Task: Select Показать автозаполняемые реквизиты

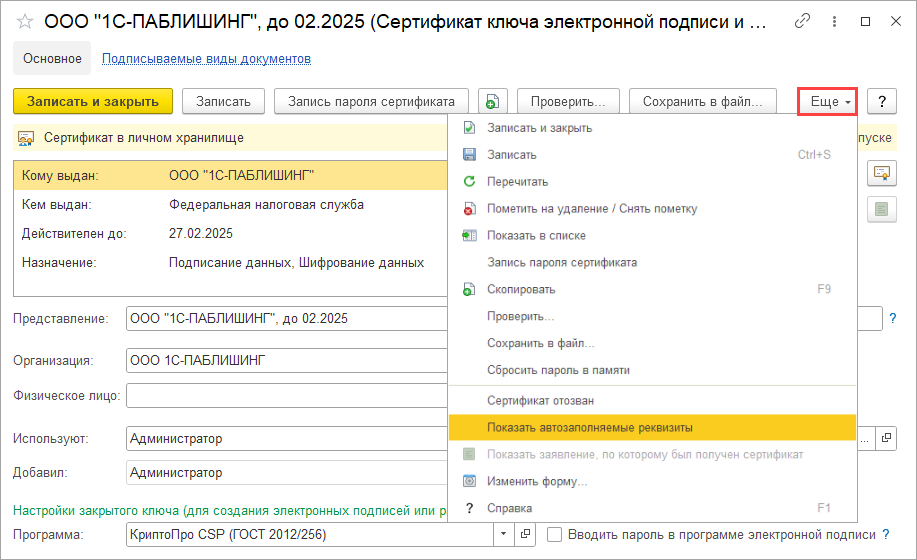Action: click(652, 427)
